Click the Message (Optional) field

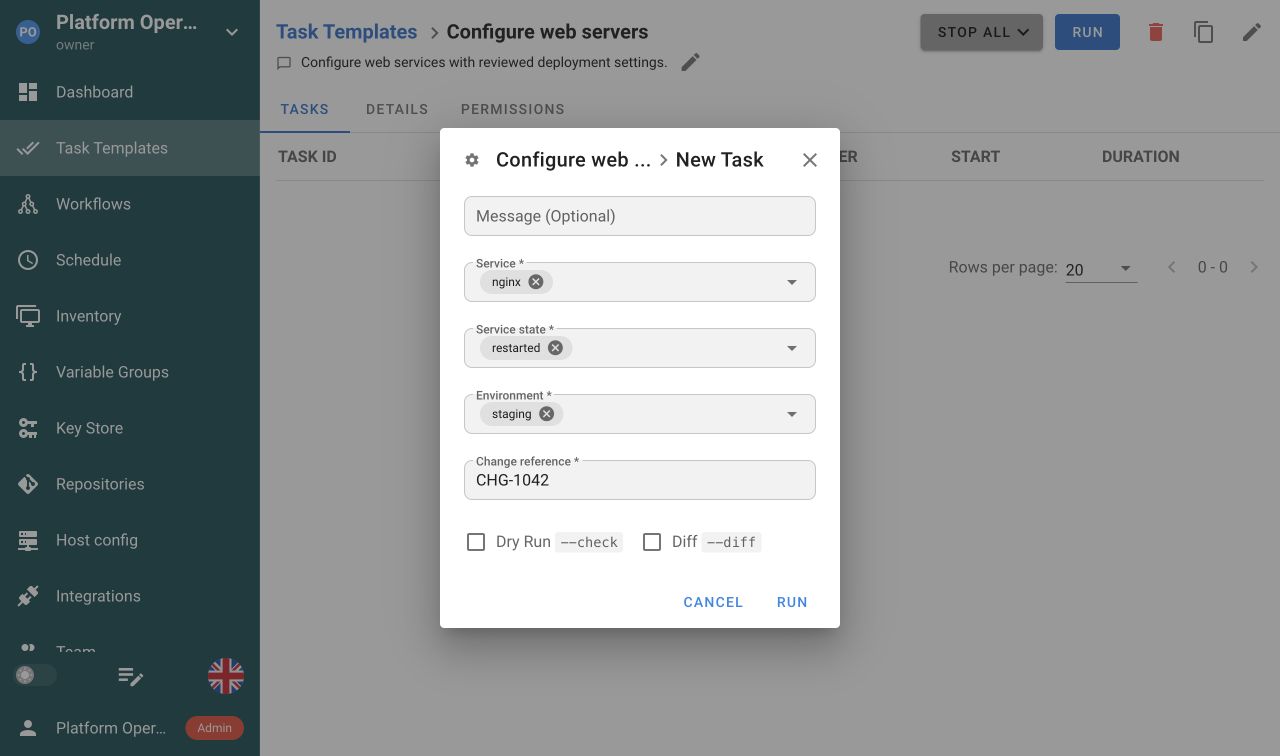pyautogui.click(x=640, y=216)
